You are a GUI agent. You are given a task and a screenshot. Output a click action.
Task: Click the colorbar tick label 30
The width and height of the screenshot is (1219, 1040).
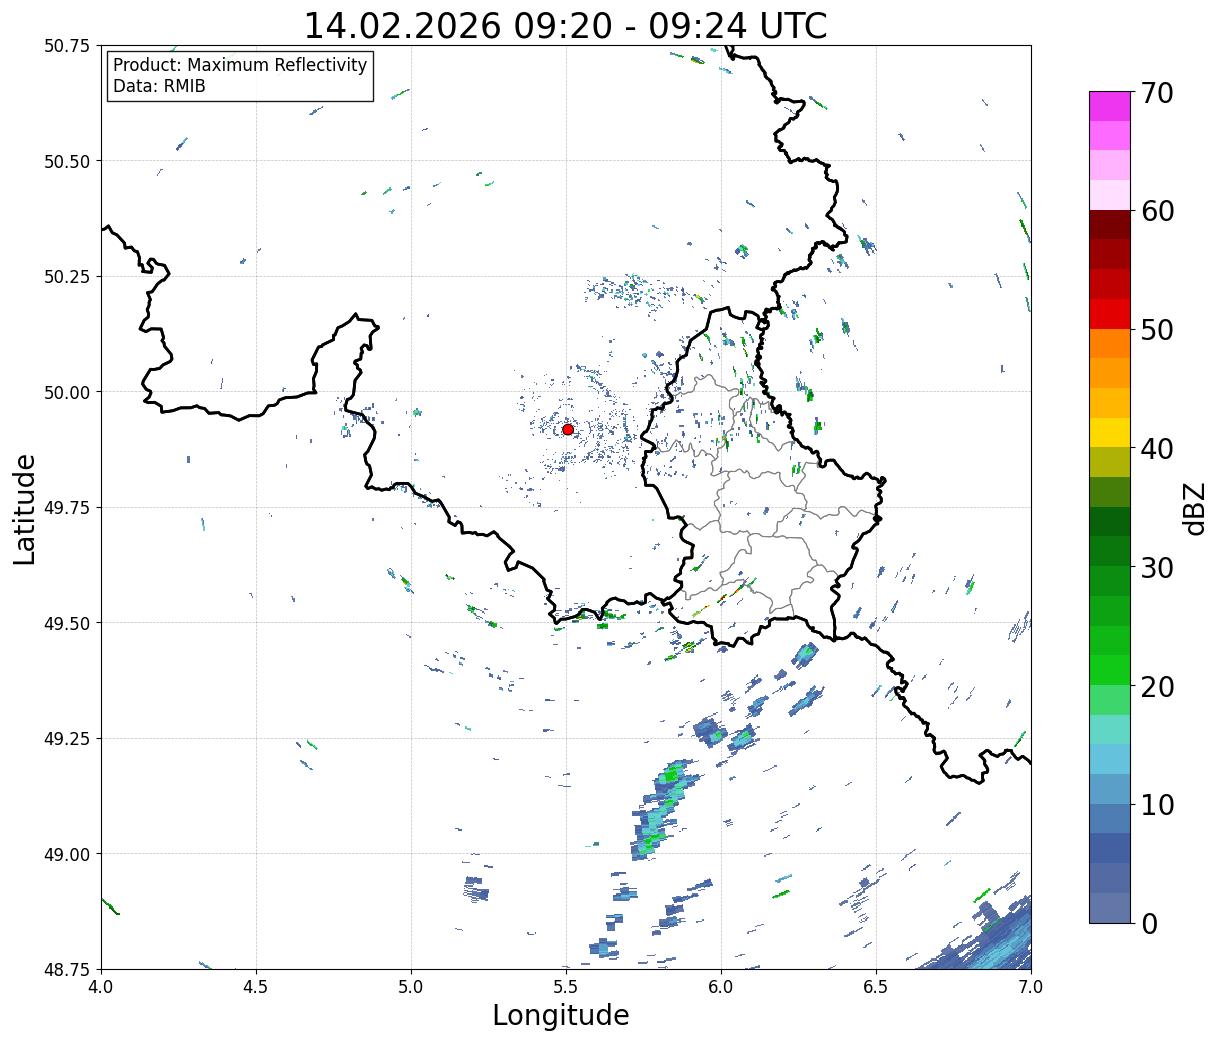click(x=1156, y=568)
